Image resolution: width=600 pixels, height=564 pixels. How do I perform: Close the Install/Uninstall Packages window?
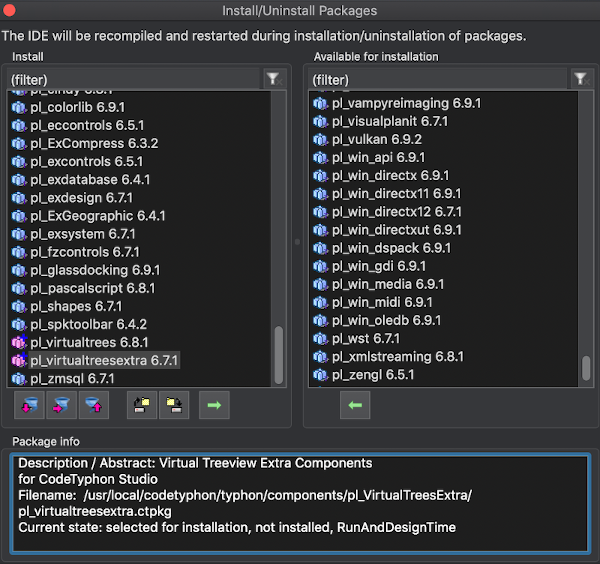[9, 10]
